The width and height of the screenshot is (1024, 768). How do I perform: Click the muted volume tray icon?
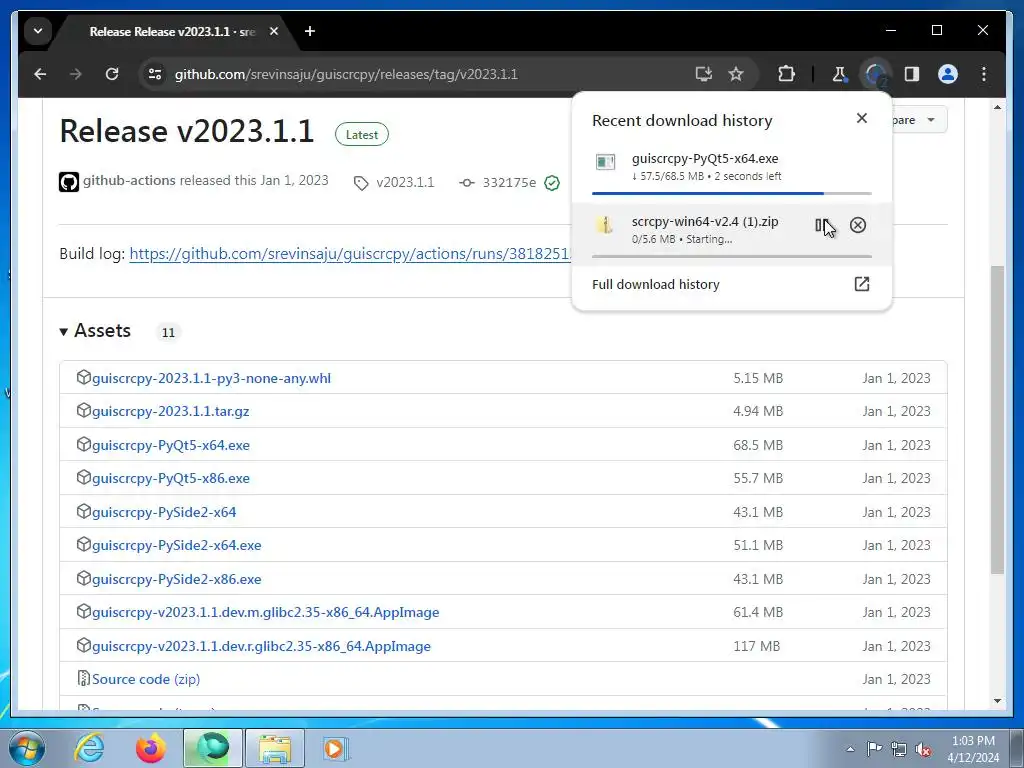click(923, 749)
